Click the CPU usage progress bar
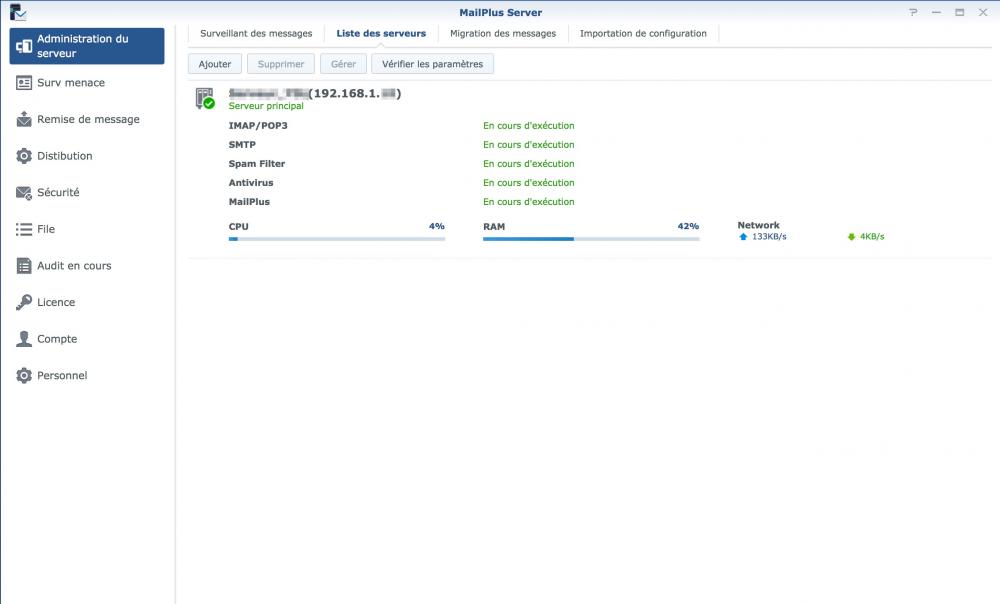1000x604 pixels. [x=337, y=239]
